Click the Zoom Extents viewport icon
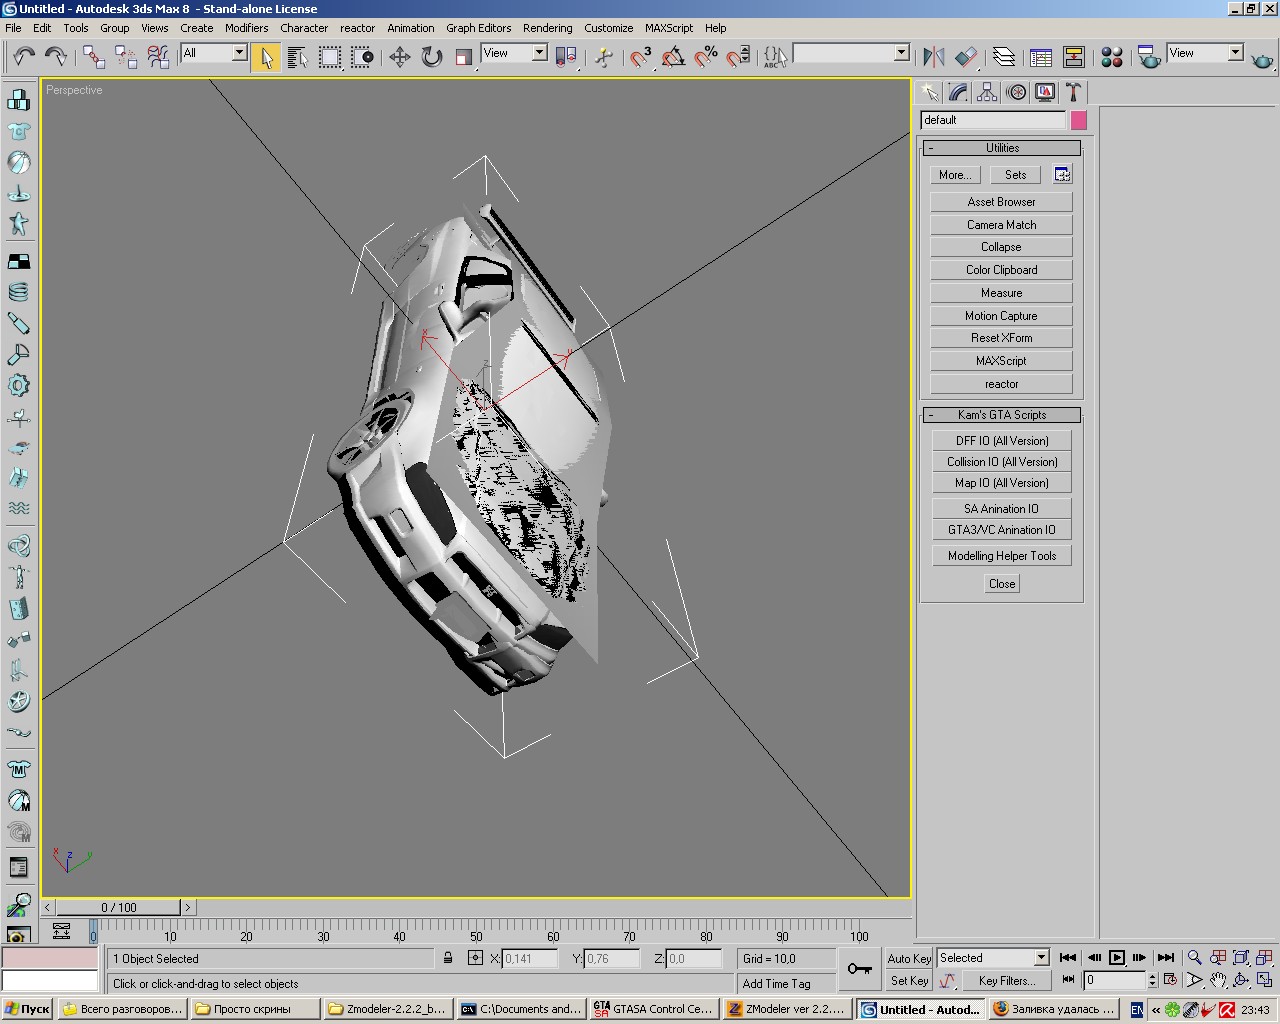This screenshot has height=1024, width=1280. [1241, 958]
